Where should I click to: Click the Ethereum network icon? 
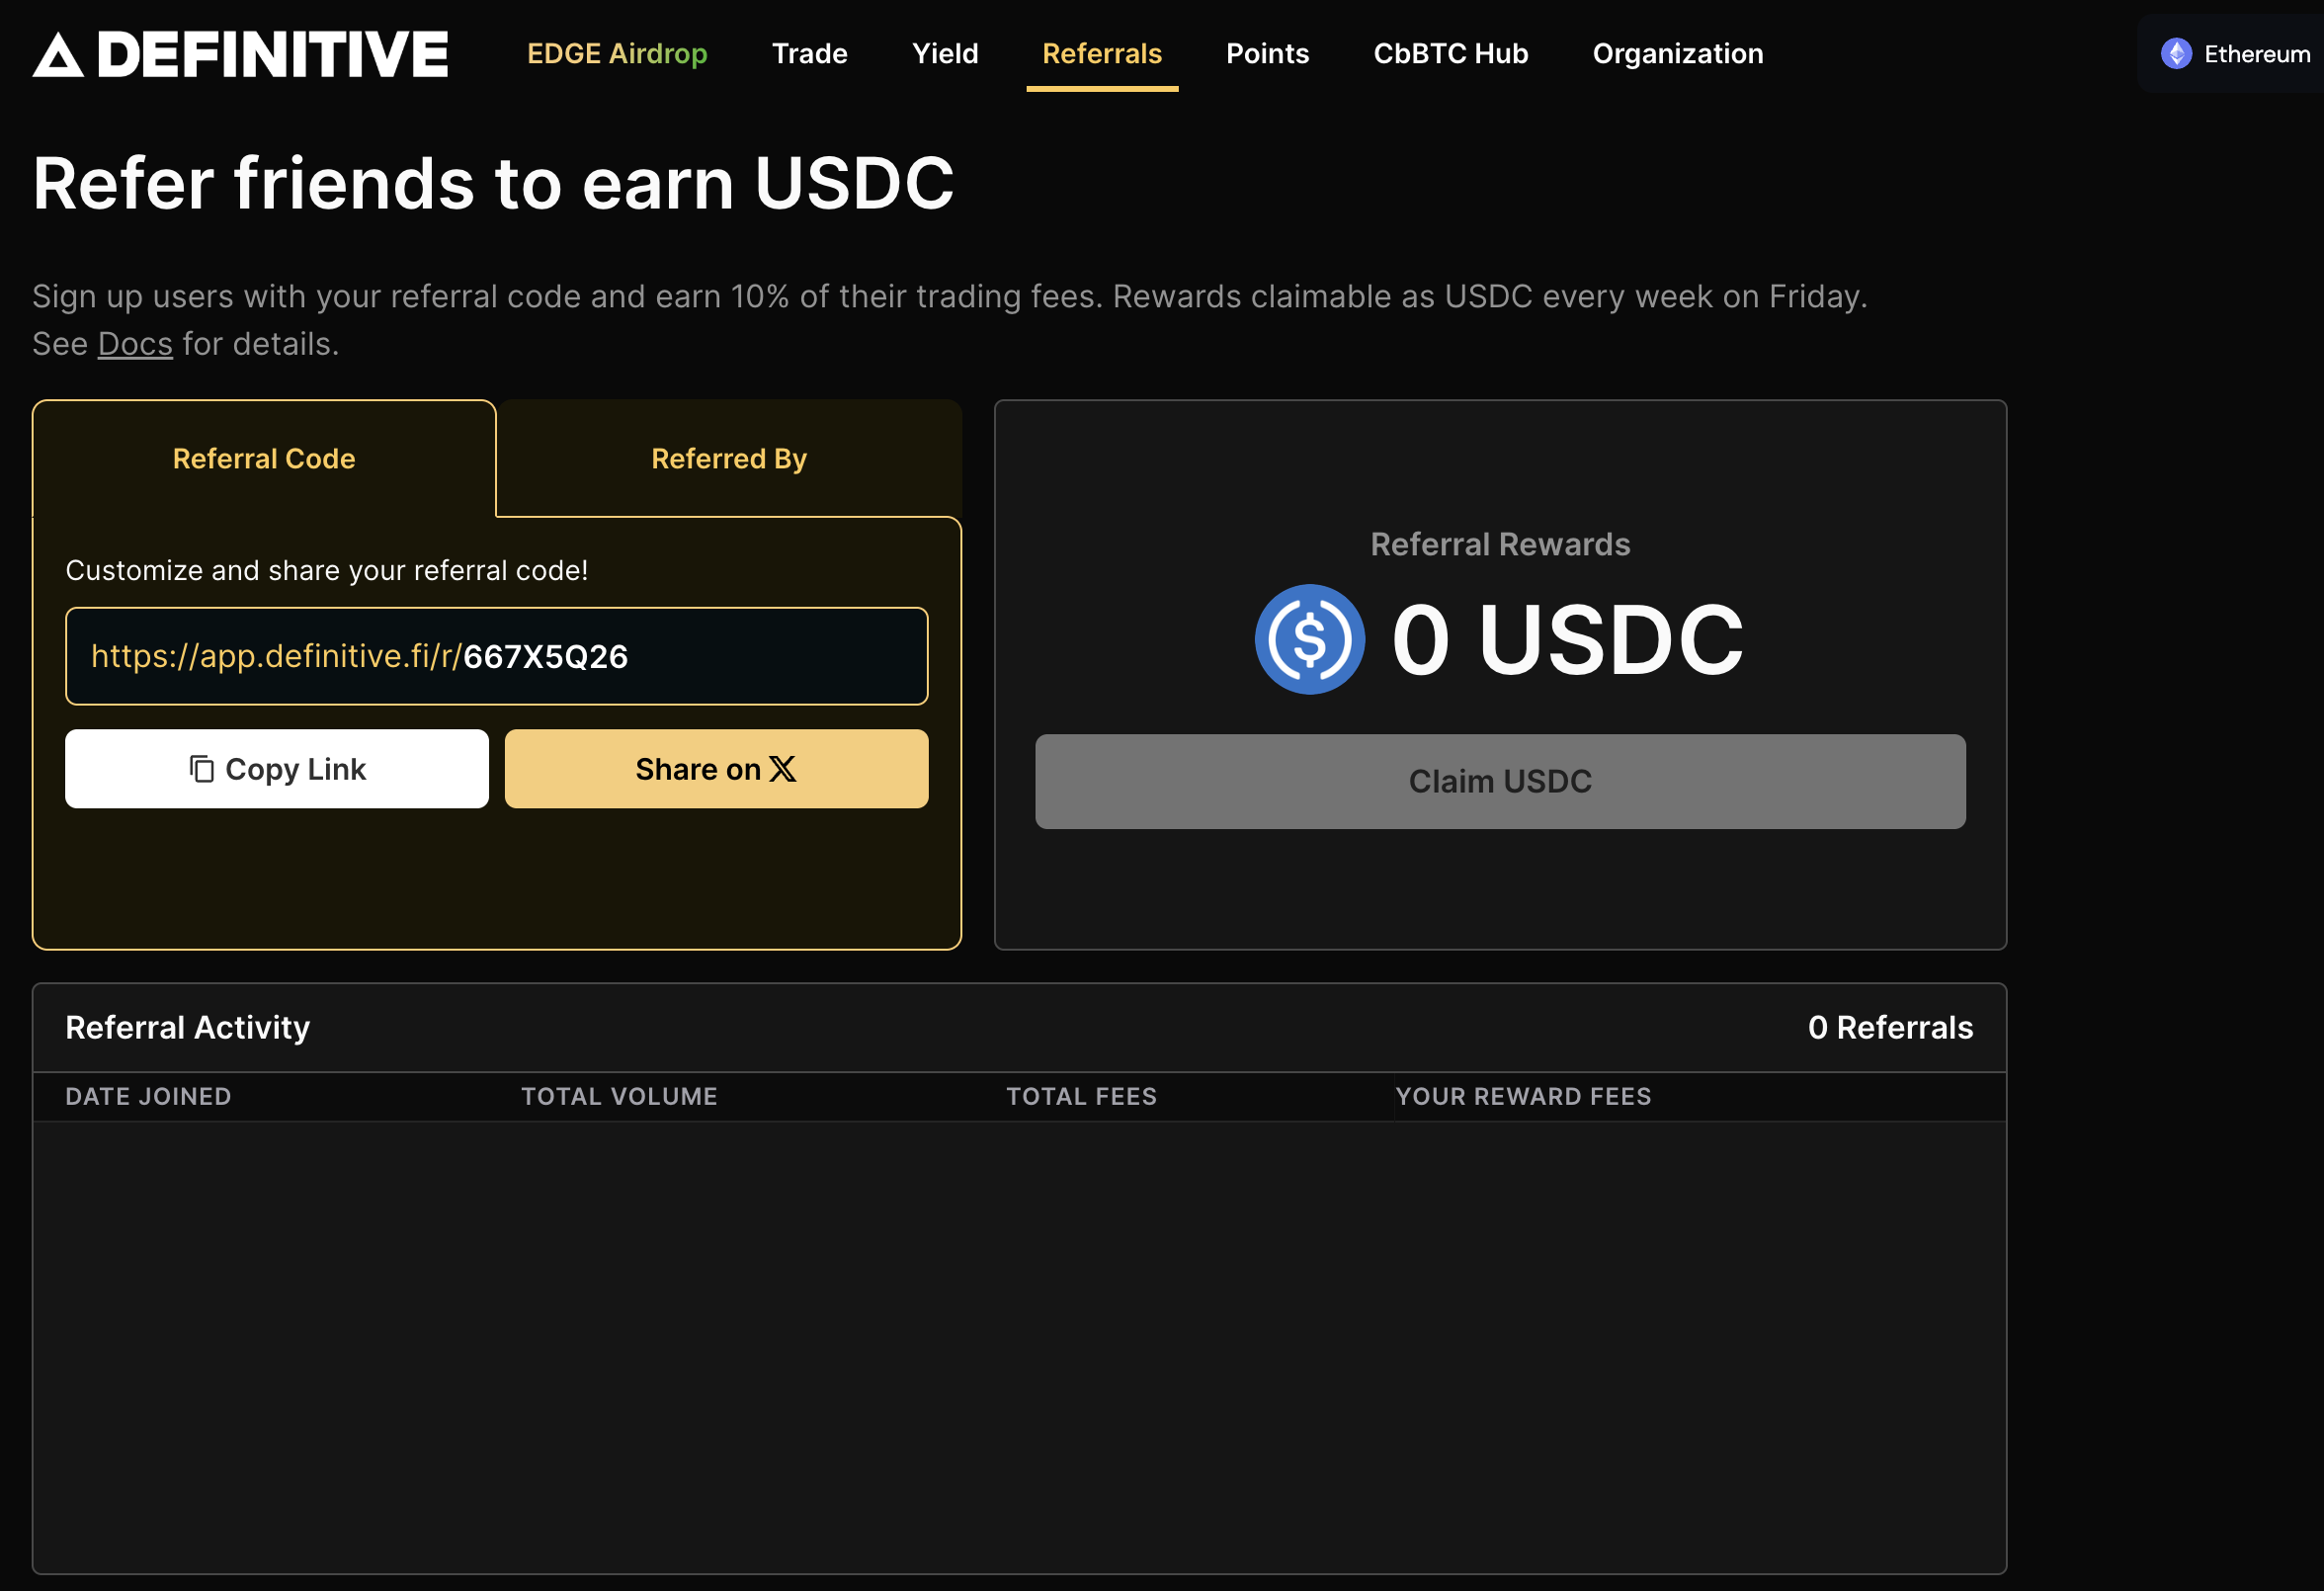(2176, 54)
